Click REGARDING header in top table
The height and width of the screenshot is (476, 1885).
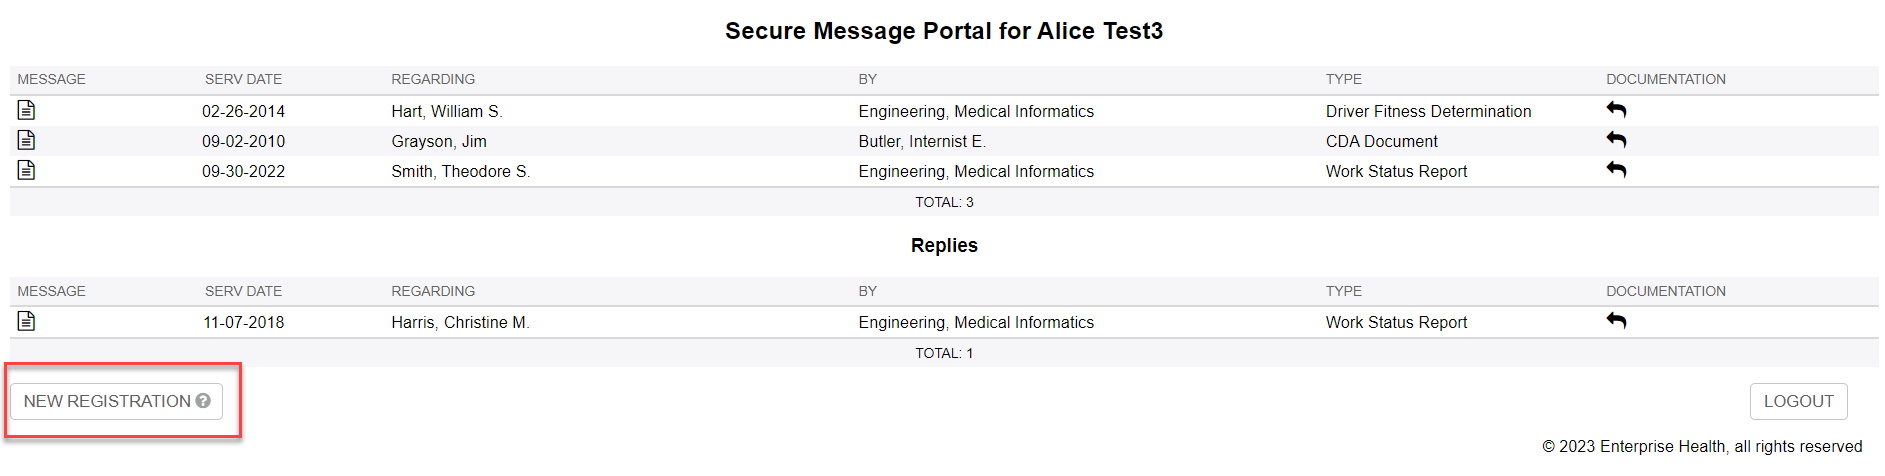[x=433, y=79]
